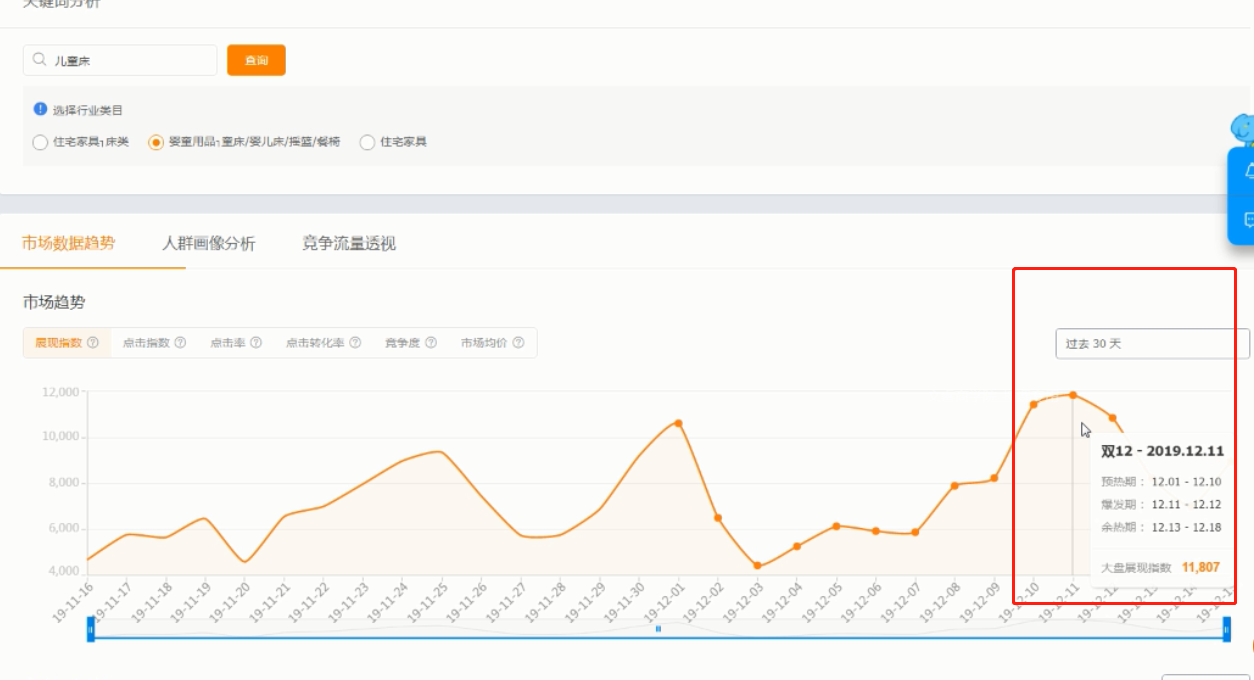Select the 婴童用品›童床/婴儿床 category radio
Viewport: 1254px width, 680px height.
[155, 142]
